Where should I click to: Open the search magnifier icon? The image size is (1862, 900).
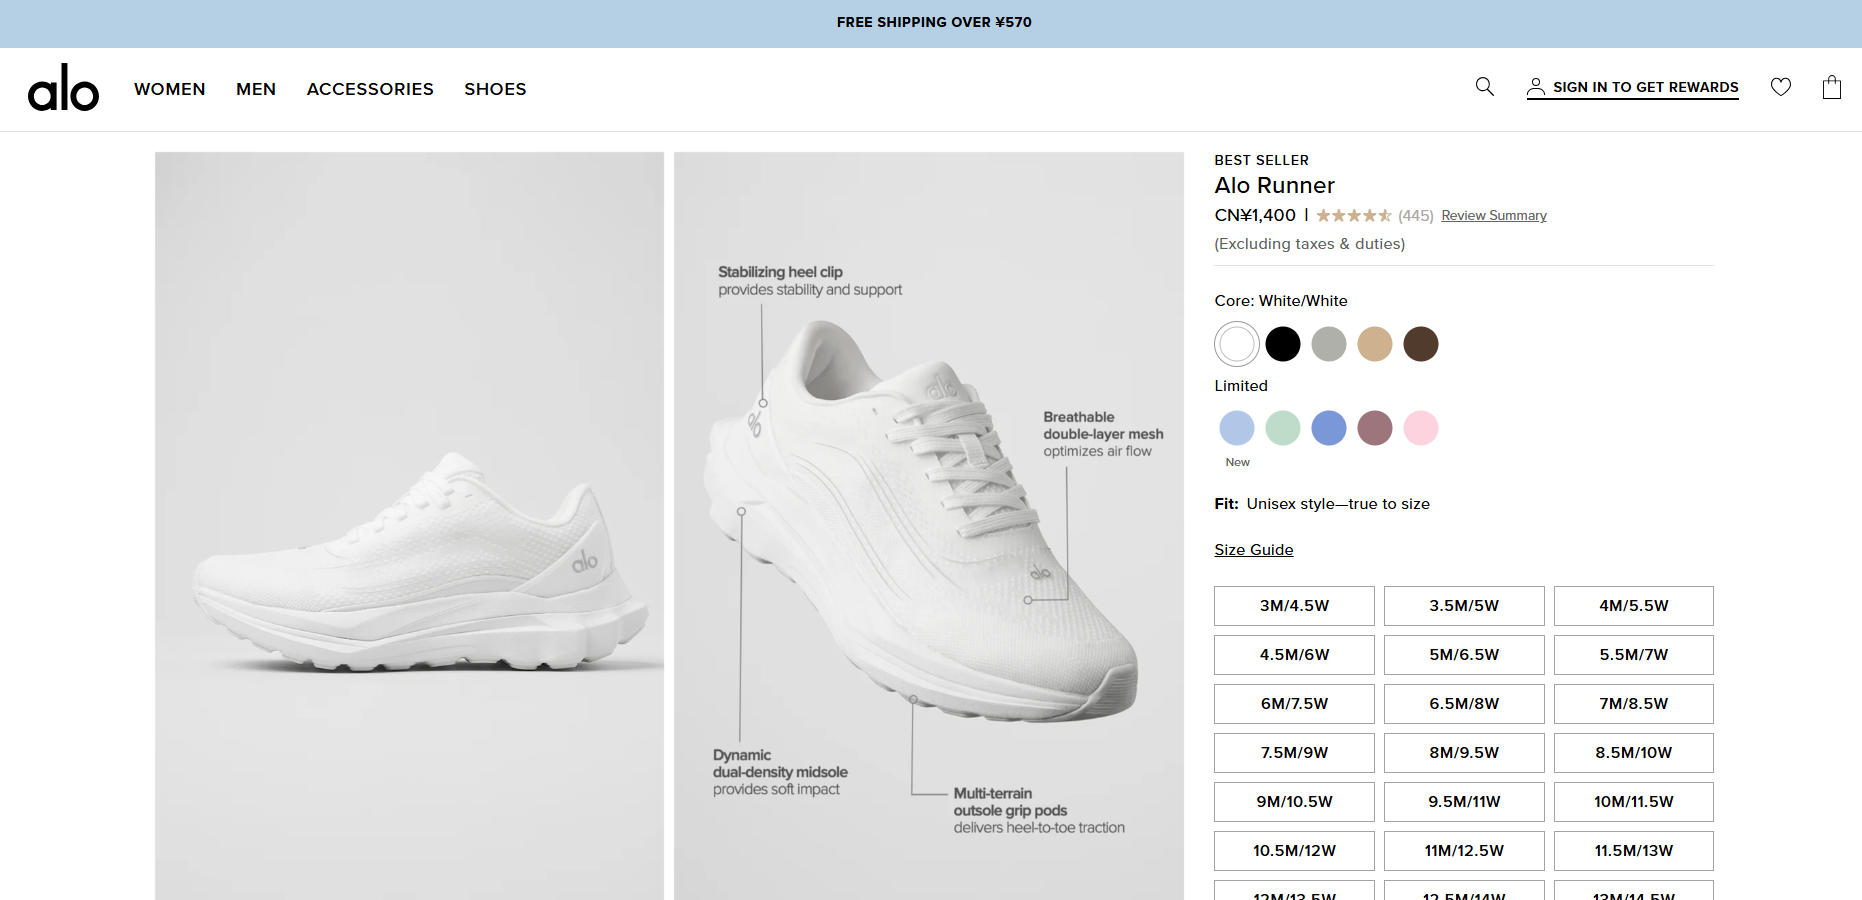point(1485,87)
